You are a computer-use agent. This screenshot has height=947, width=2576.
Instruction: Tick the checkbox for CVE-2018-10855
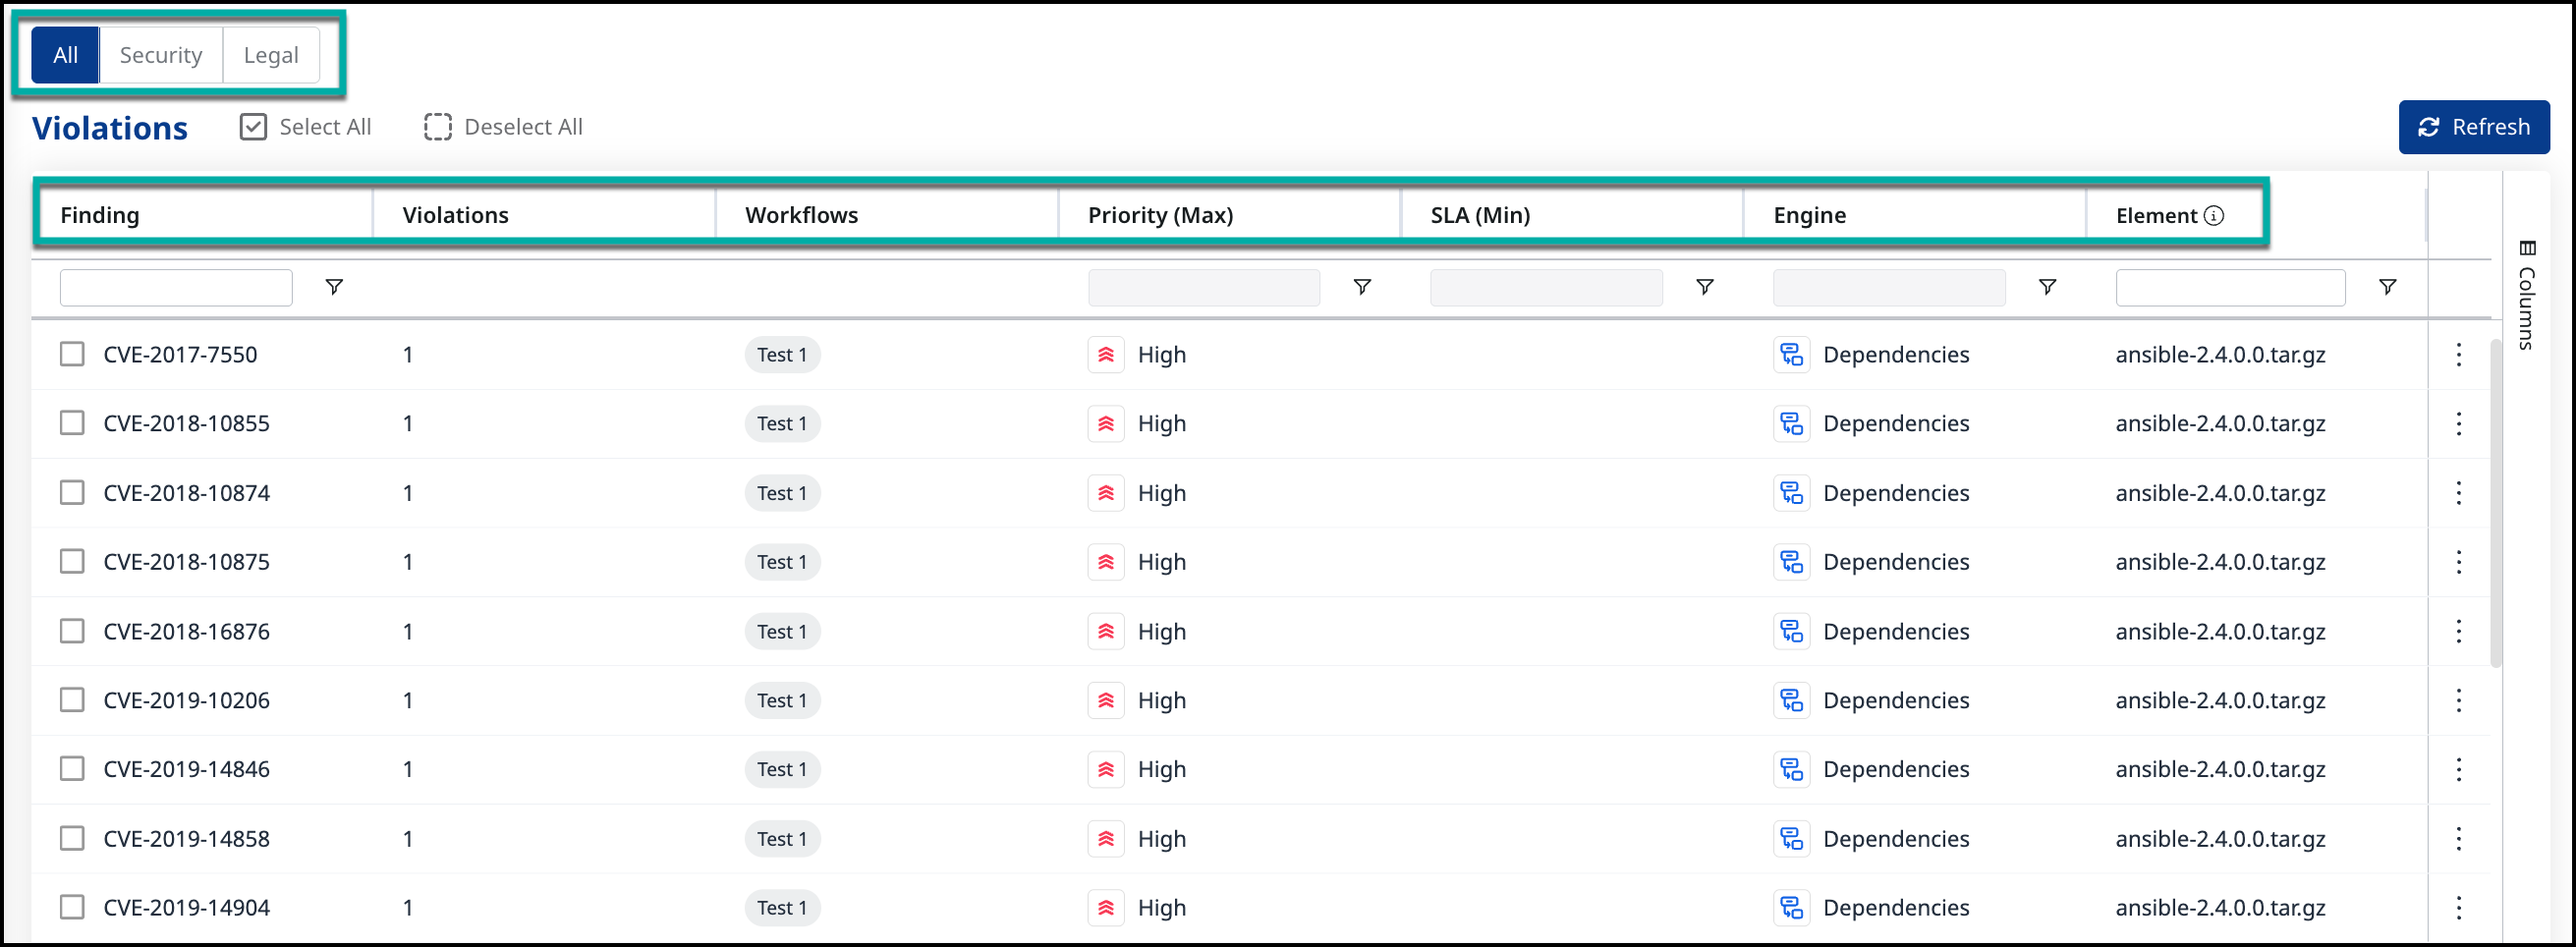(x=72, y=423)
